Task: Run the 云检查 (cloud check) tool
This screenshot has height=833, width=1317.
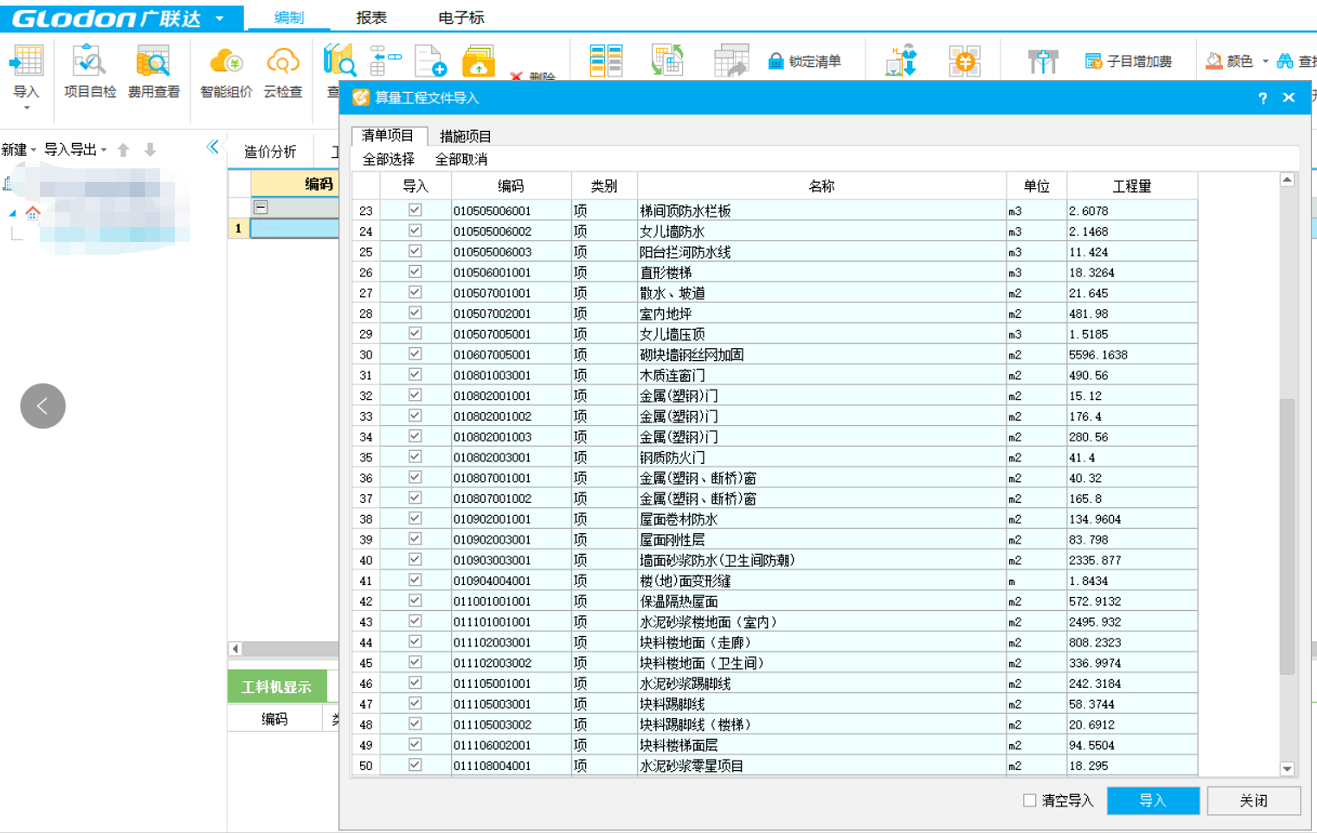Action: 283,63
